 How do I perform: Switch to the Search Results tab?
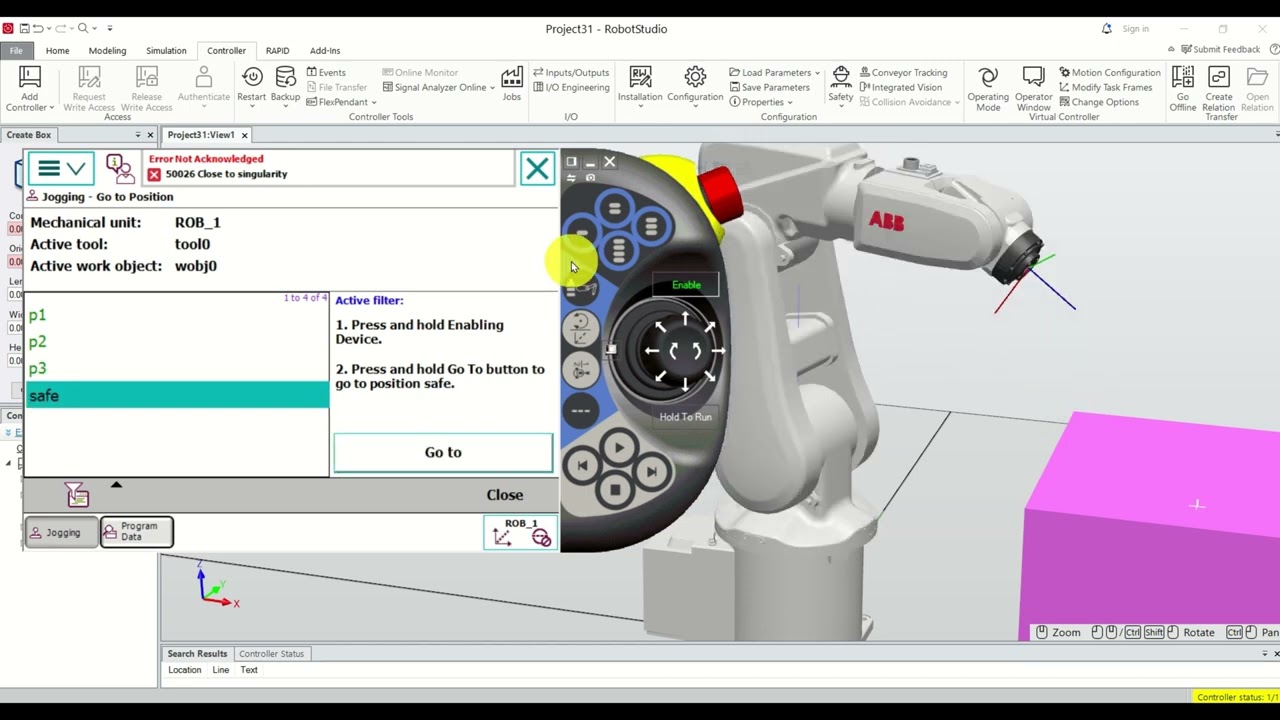197,653
